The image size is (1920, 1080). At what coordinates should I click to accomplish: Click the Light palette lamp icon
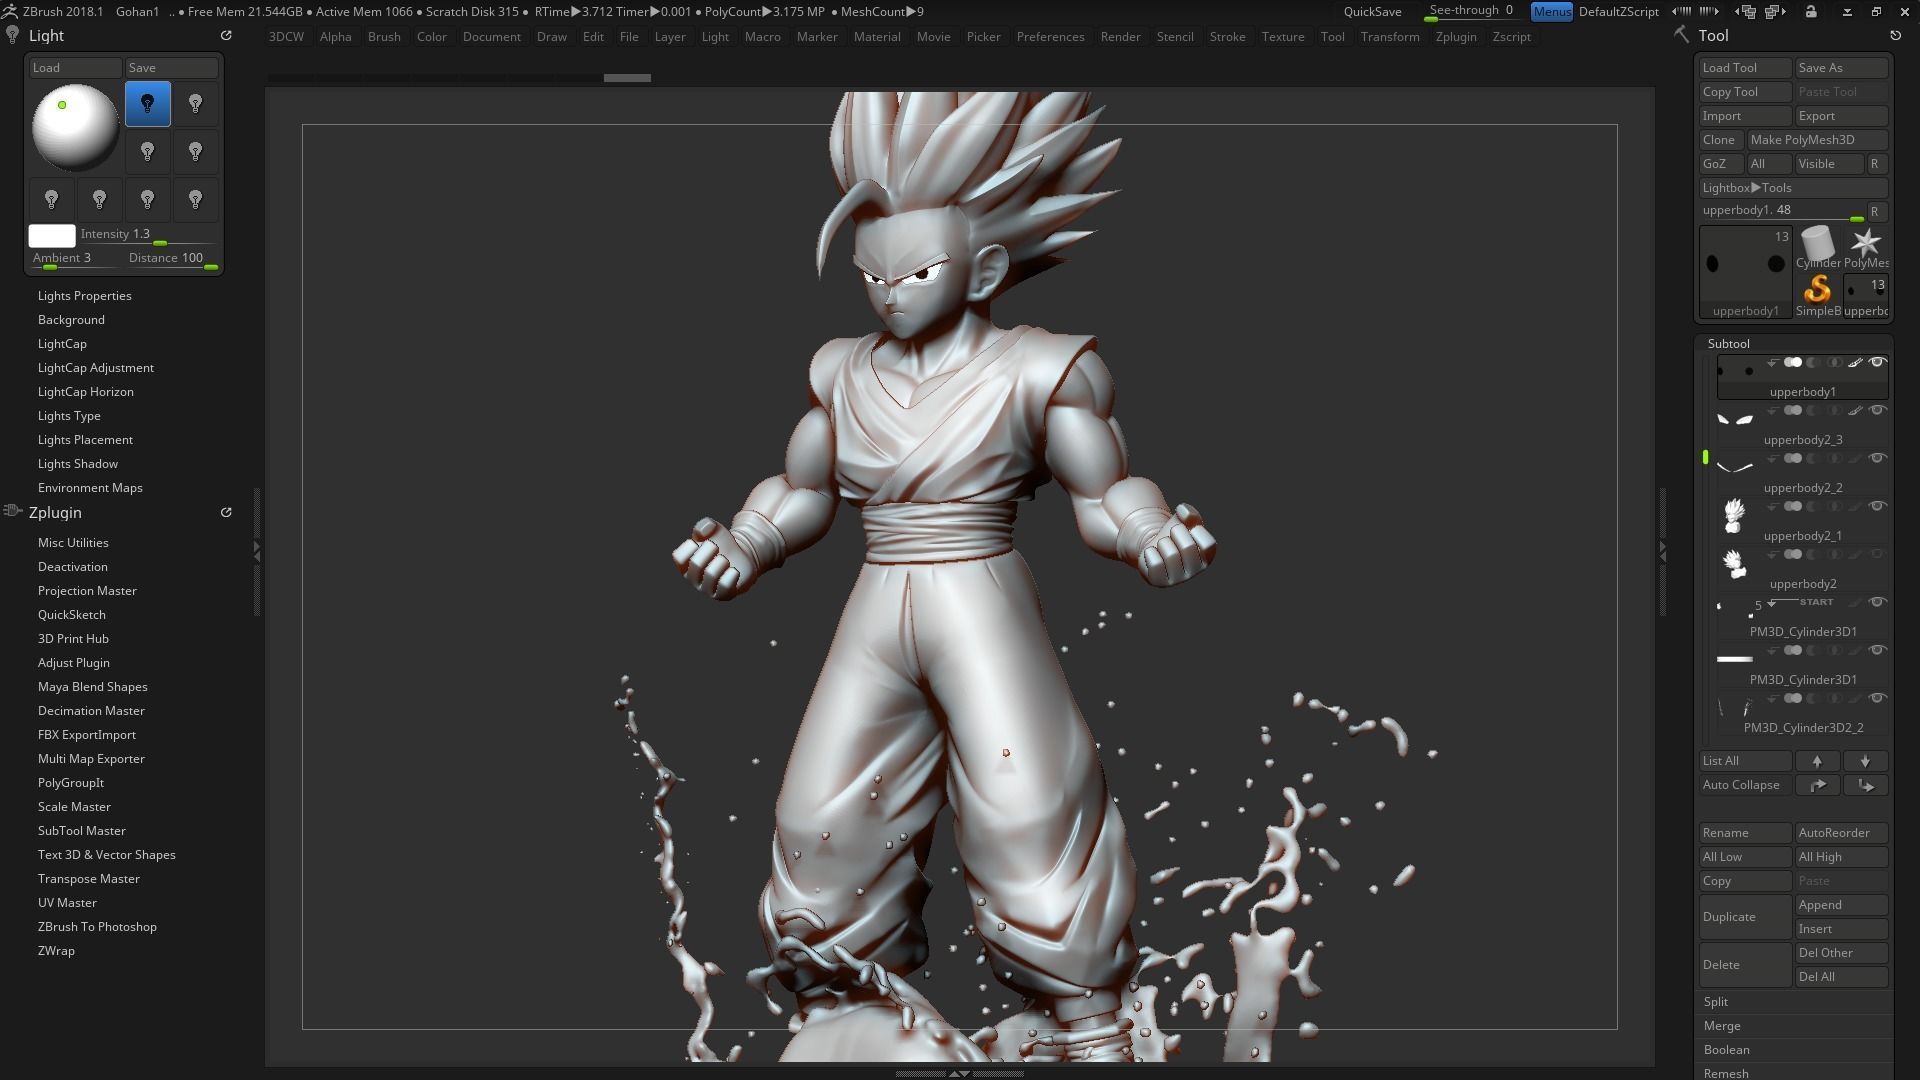(12, 35)
